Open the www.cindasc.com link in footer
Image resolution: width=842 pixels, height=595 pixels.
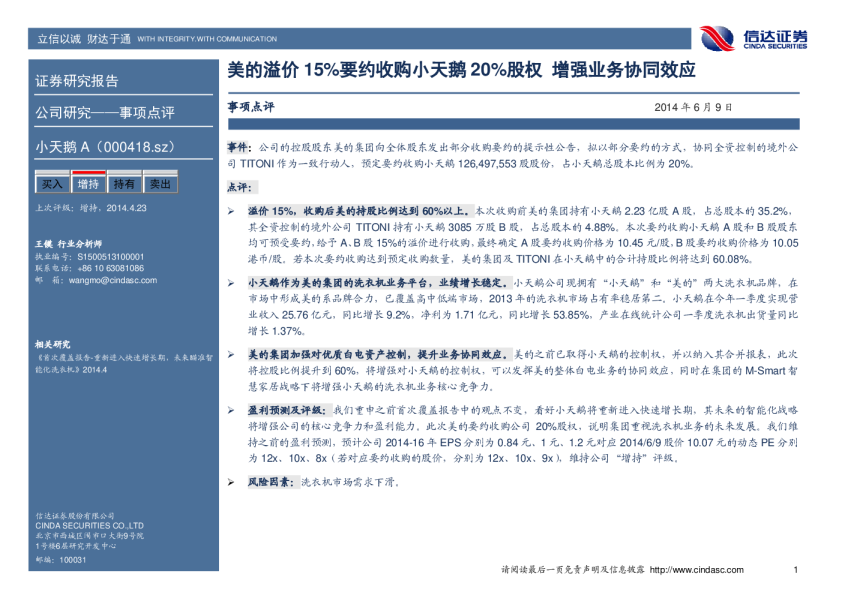point(696,570)
